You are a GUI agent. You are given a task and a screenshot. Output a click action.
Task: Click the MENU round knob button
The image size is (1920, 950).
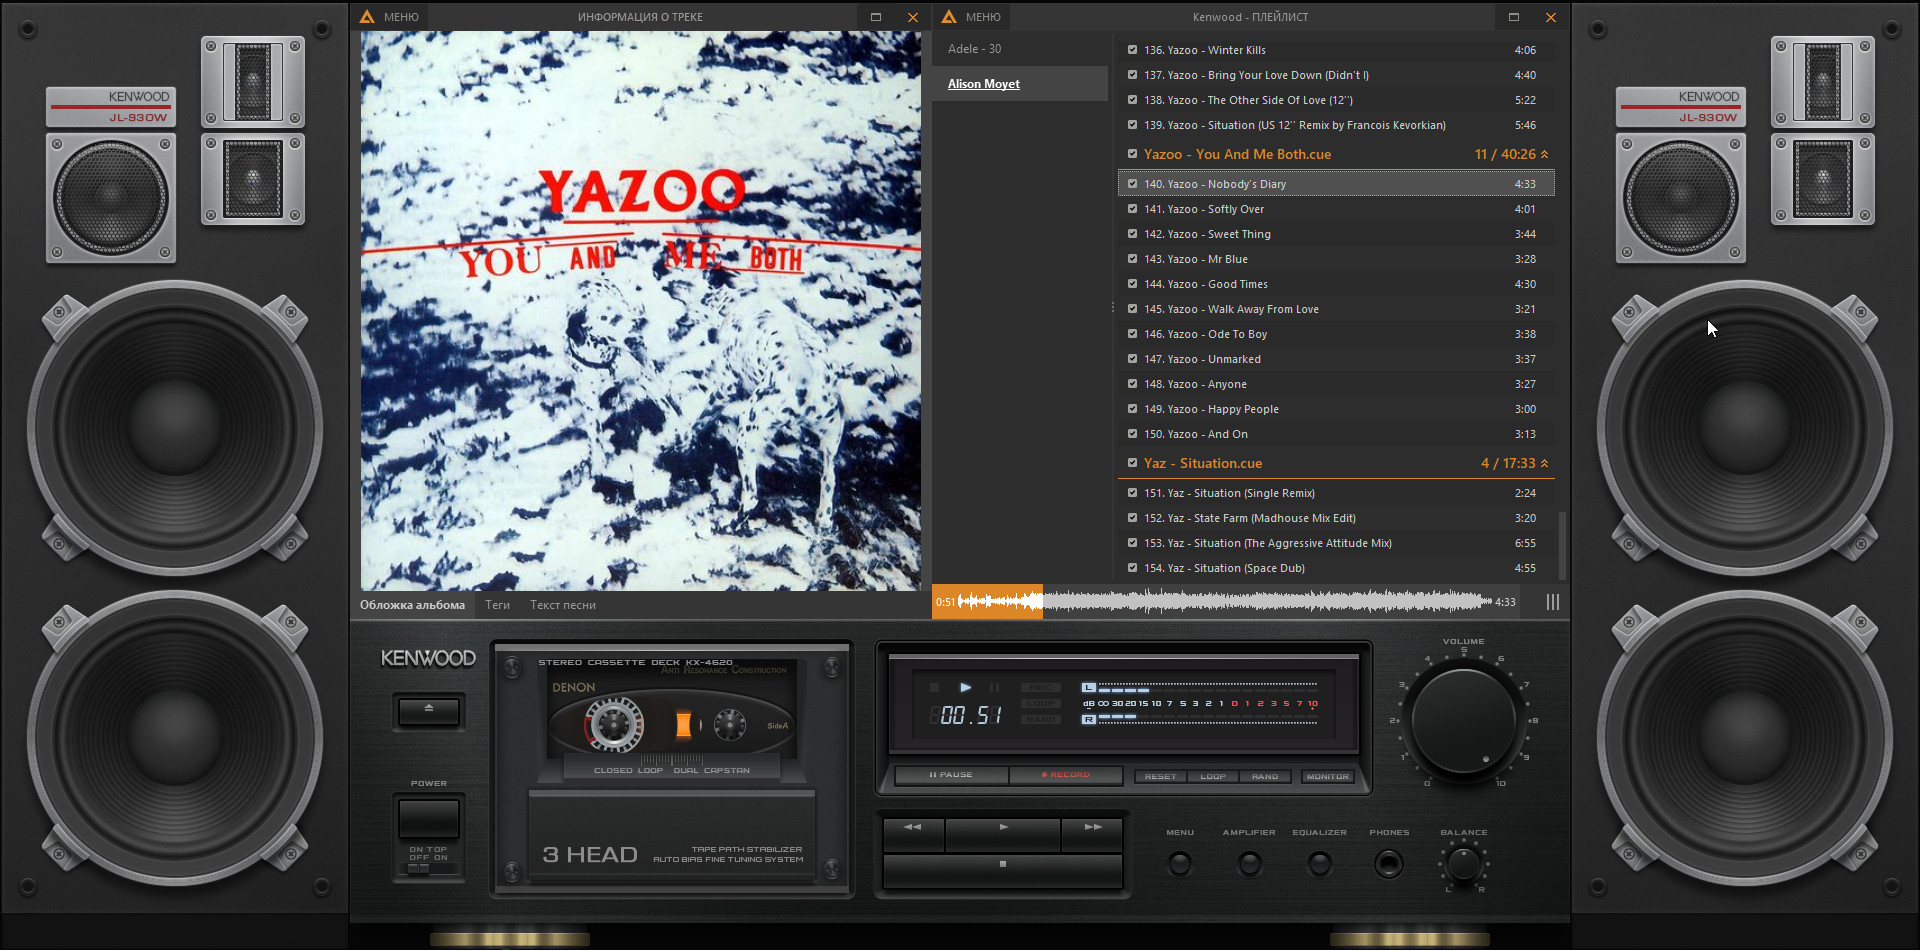pos(1180,863)
